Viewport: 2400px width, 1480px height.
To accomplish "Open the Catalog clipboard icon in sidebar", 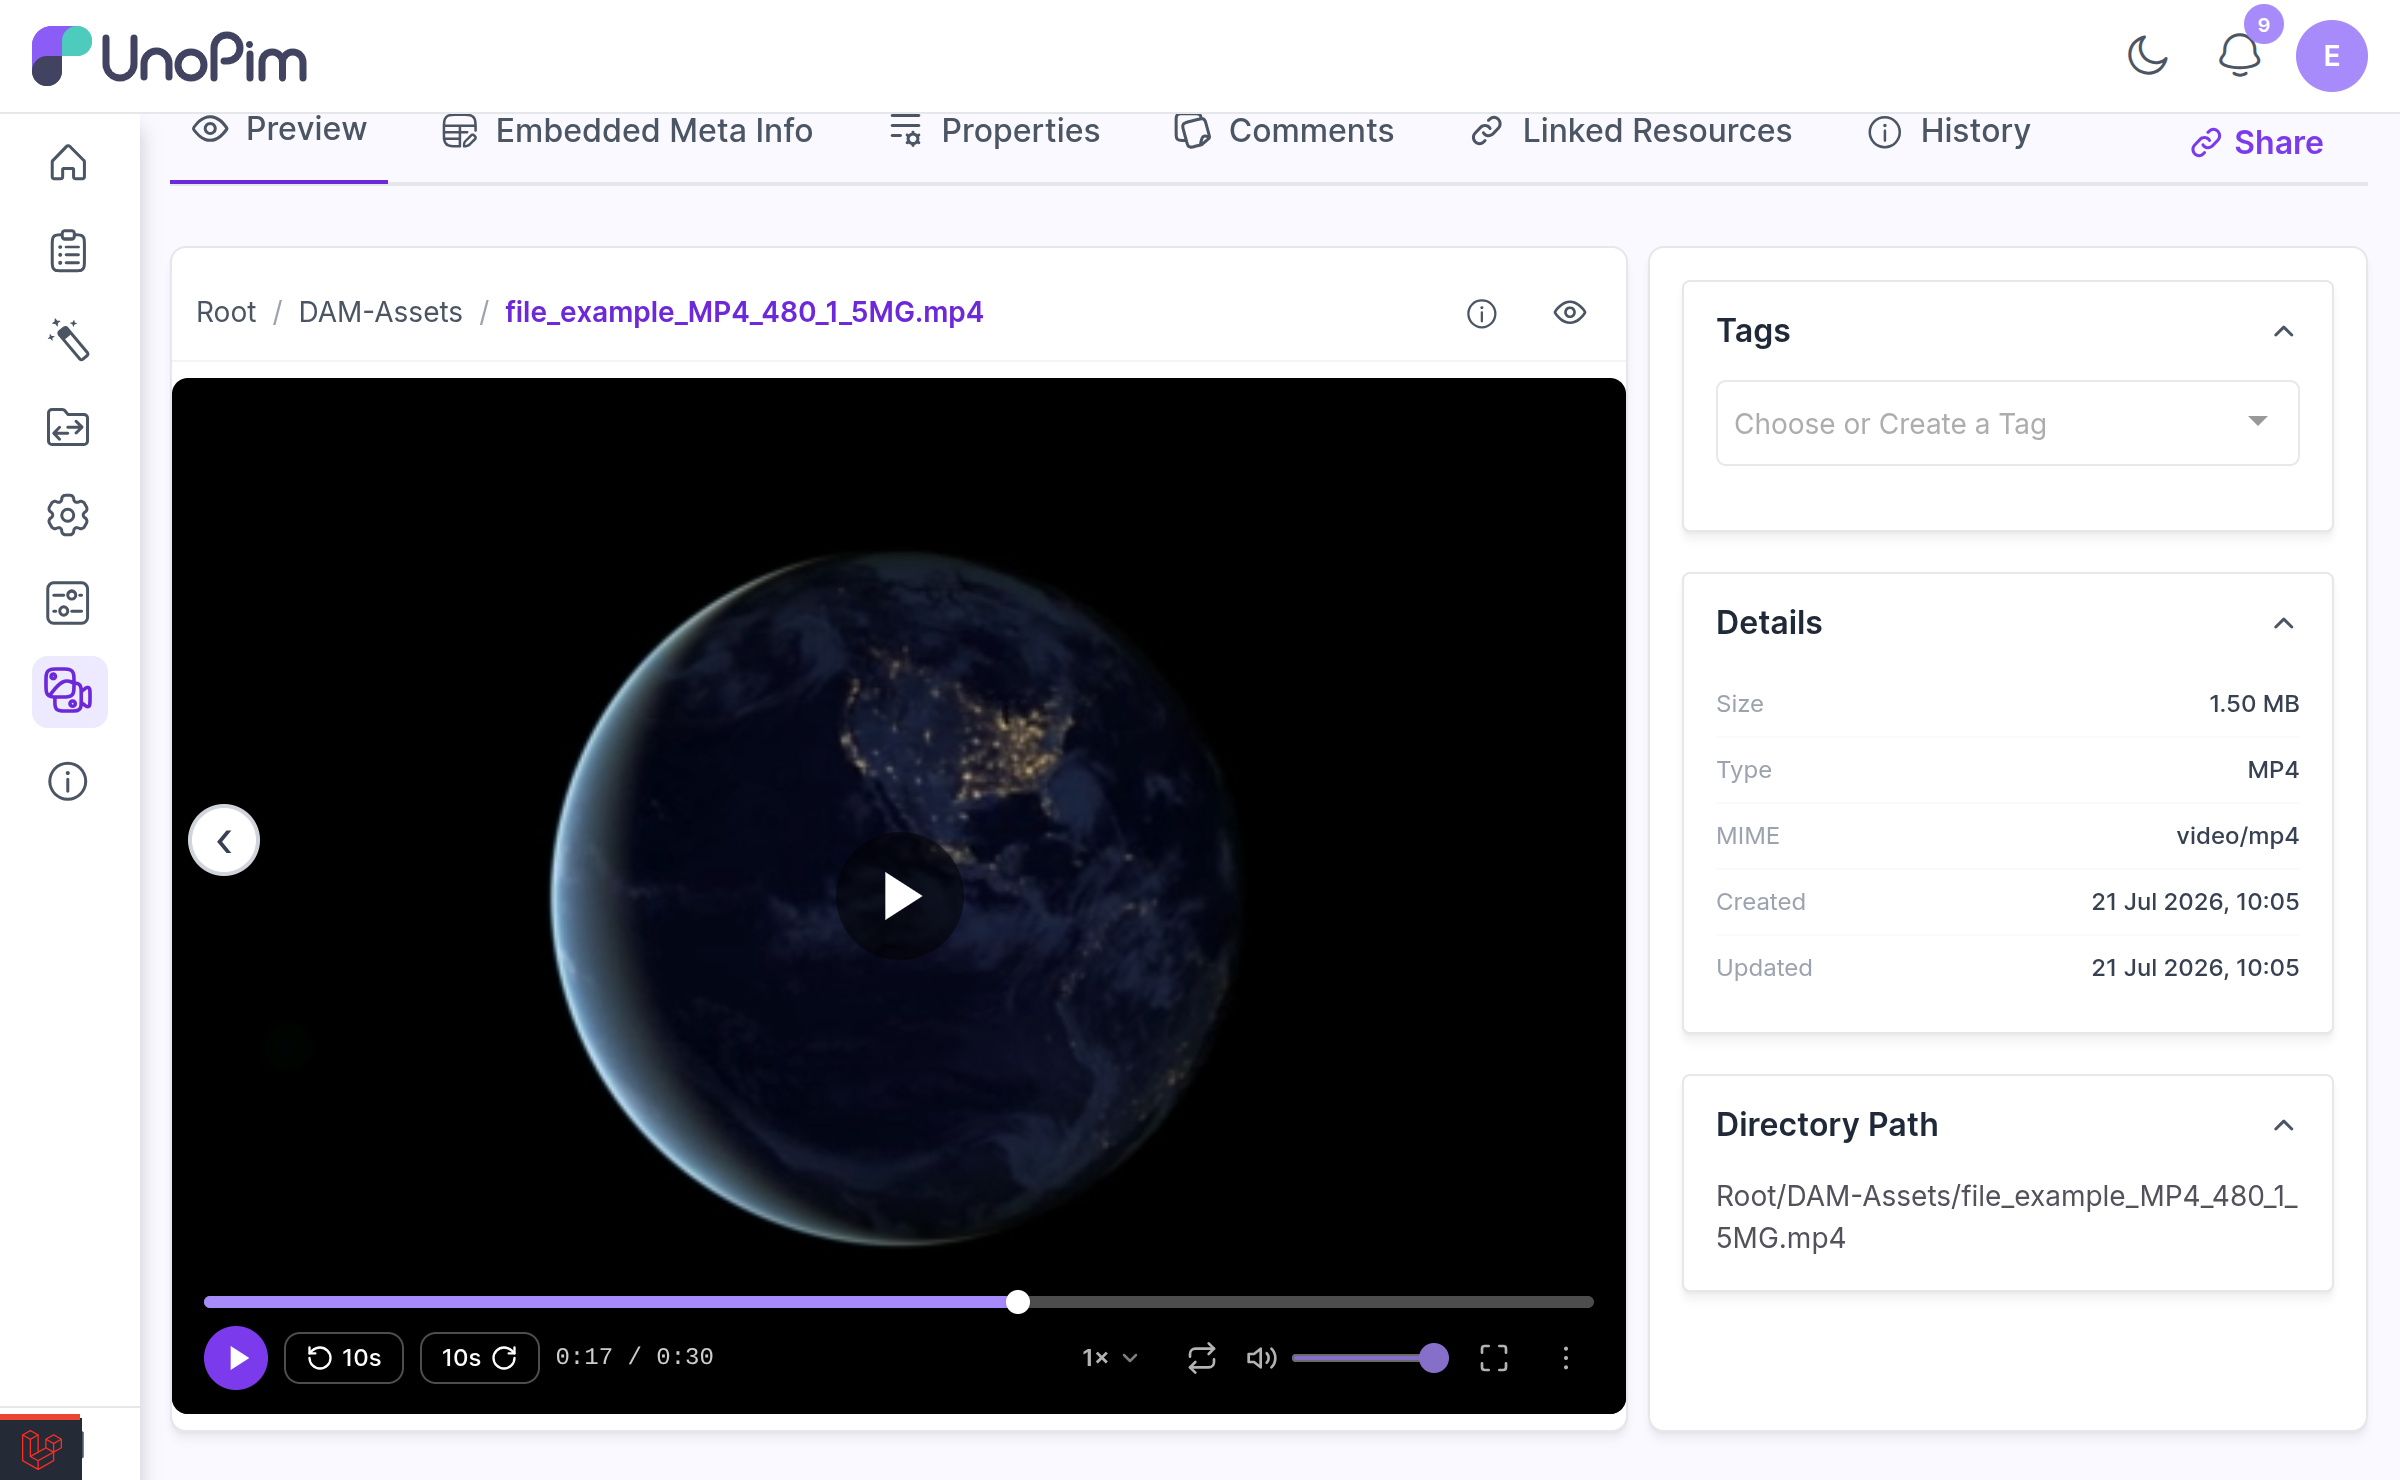I will click(68, 250).
